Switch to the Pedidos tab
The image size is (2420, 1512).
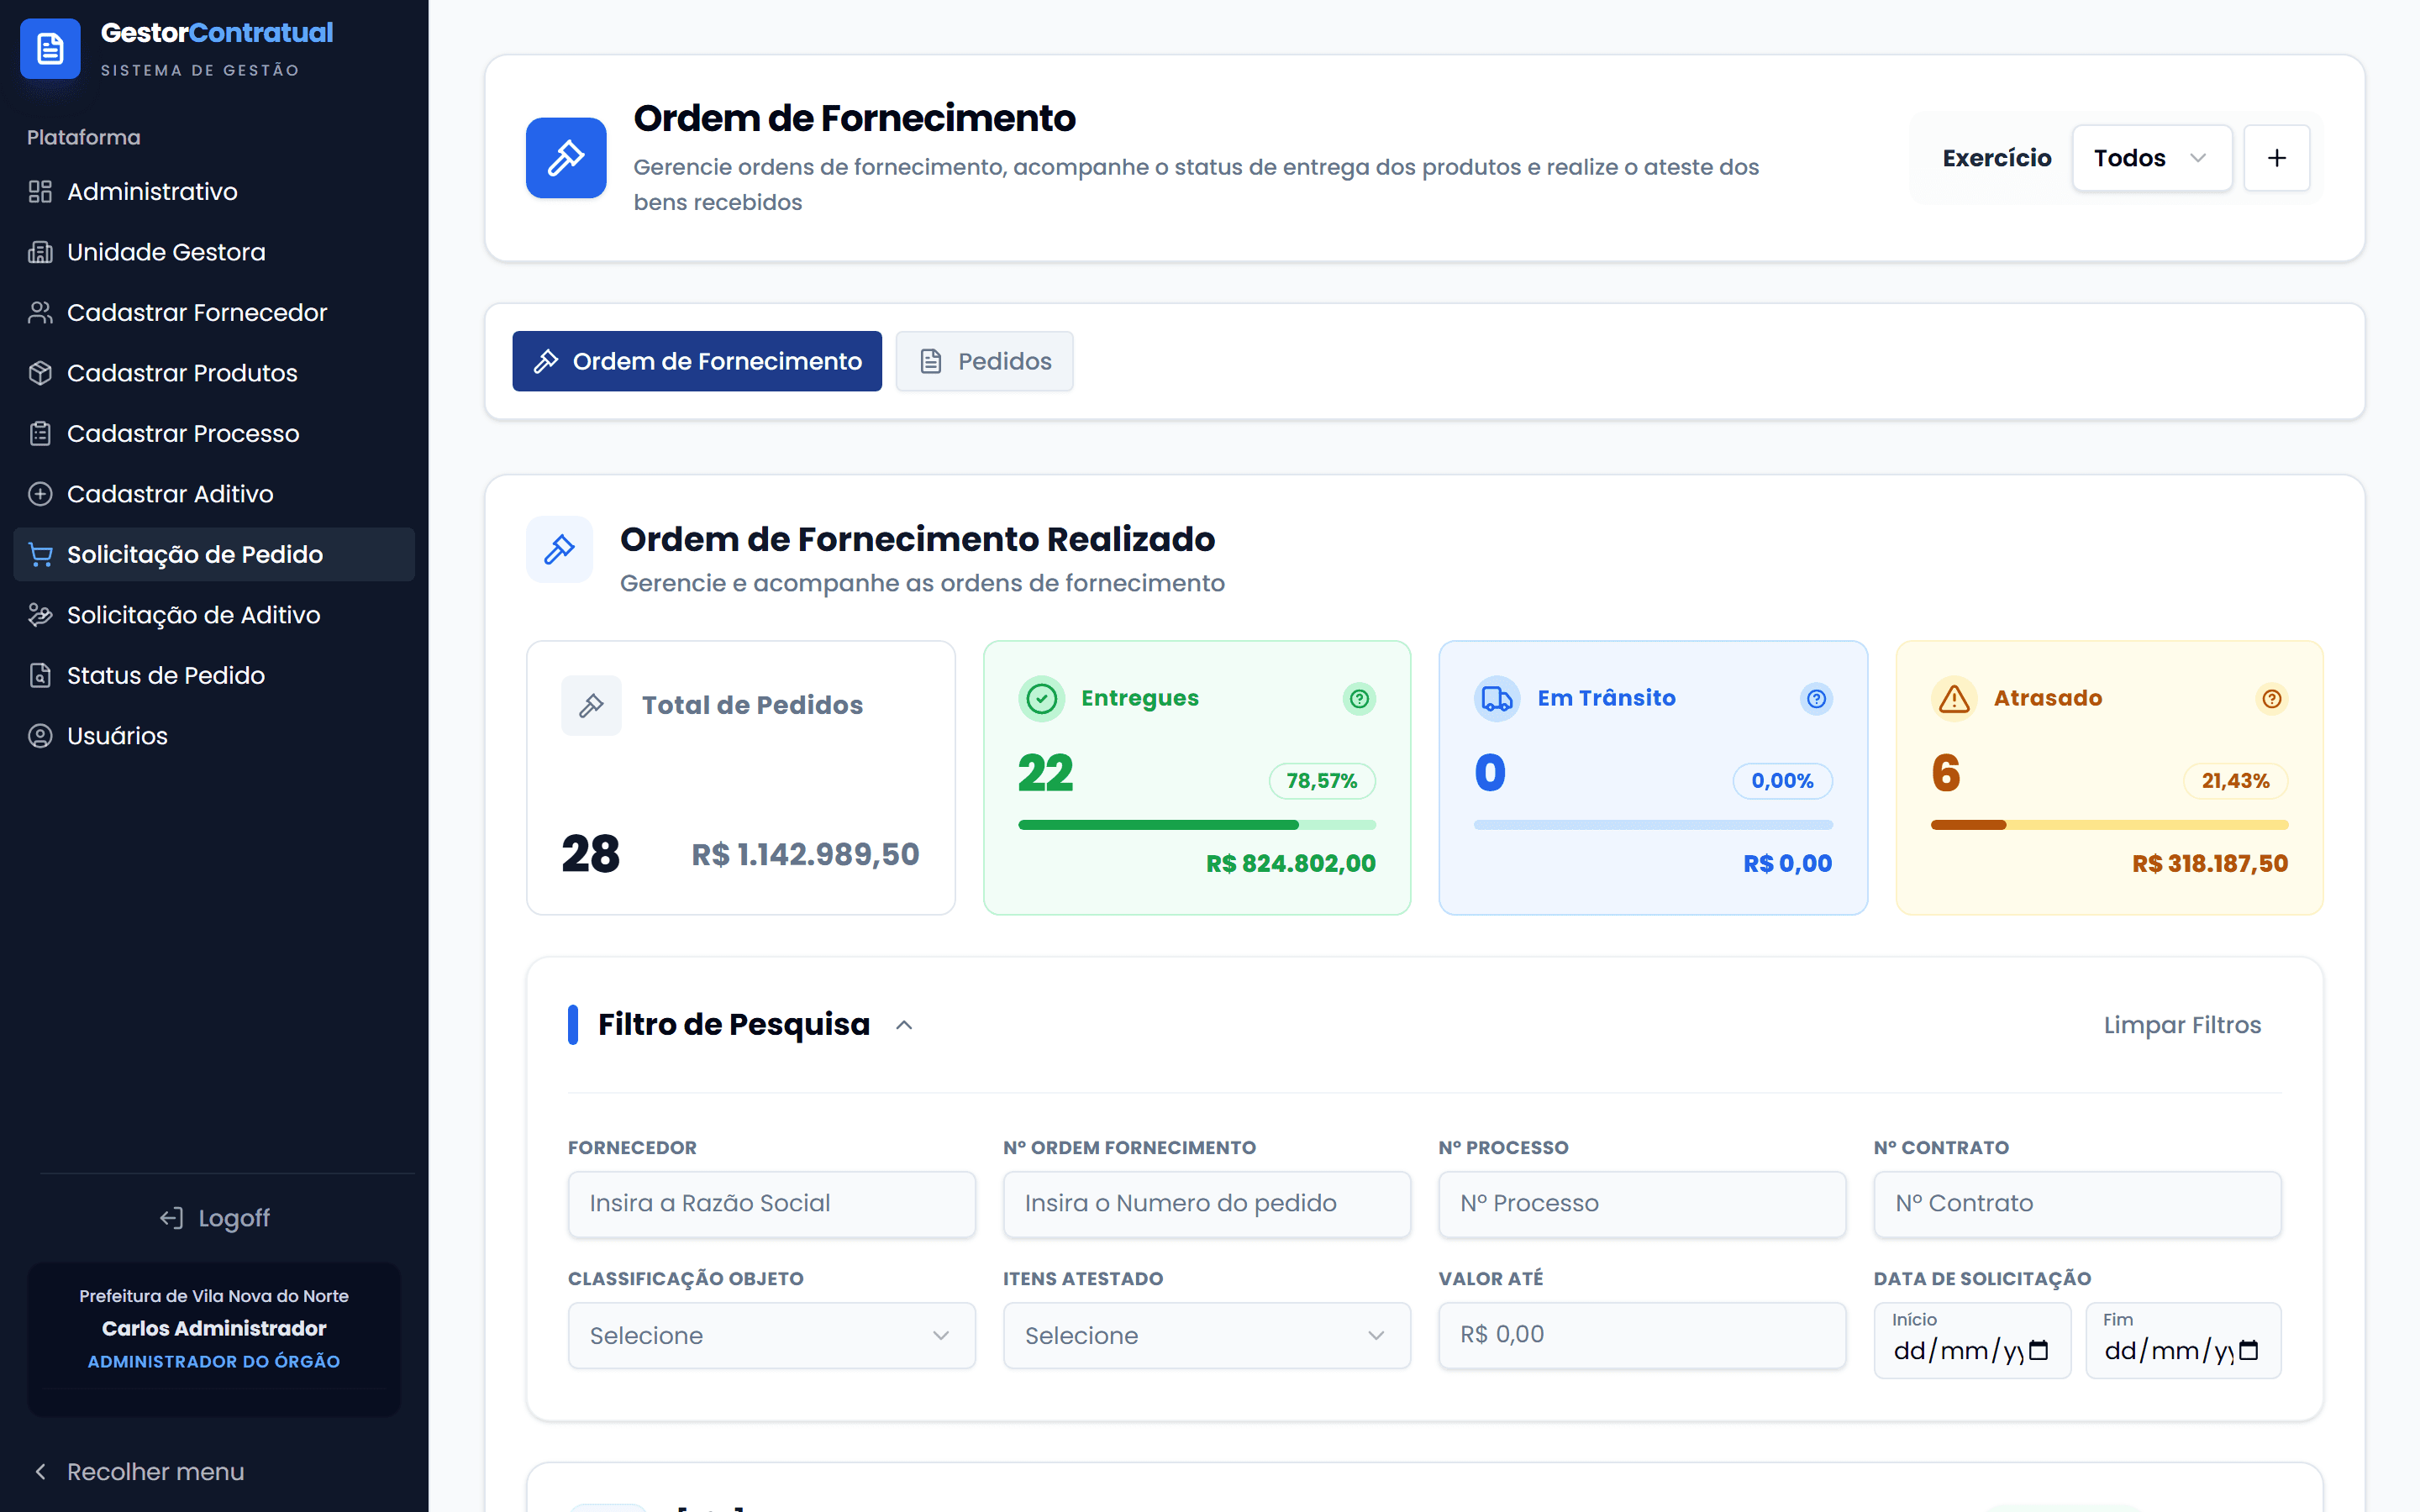[984, 361]
